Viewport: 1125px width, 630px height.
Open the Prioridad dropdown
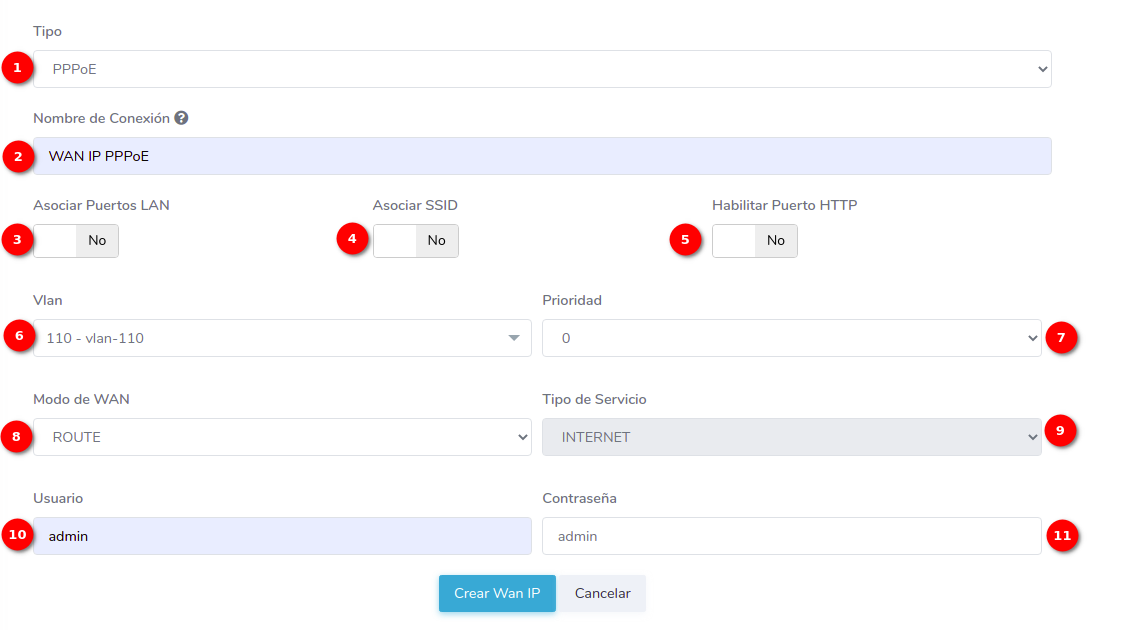pyautogui.click(x=791, y=338)
